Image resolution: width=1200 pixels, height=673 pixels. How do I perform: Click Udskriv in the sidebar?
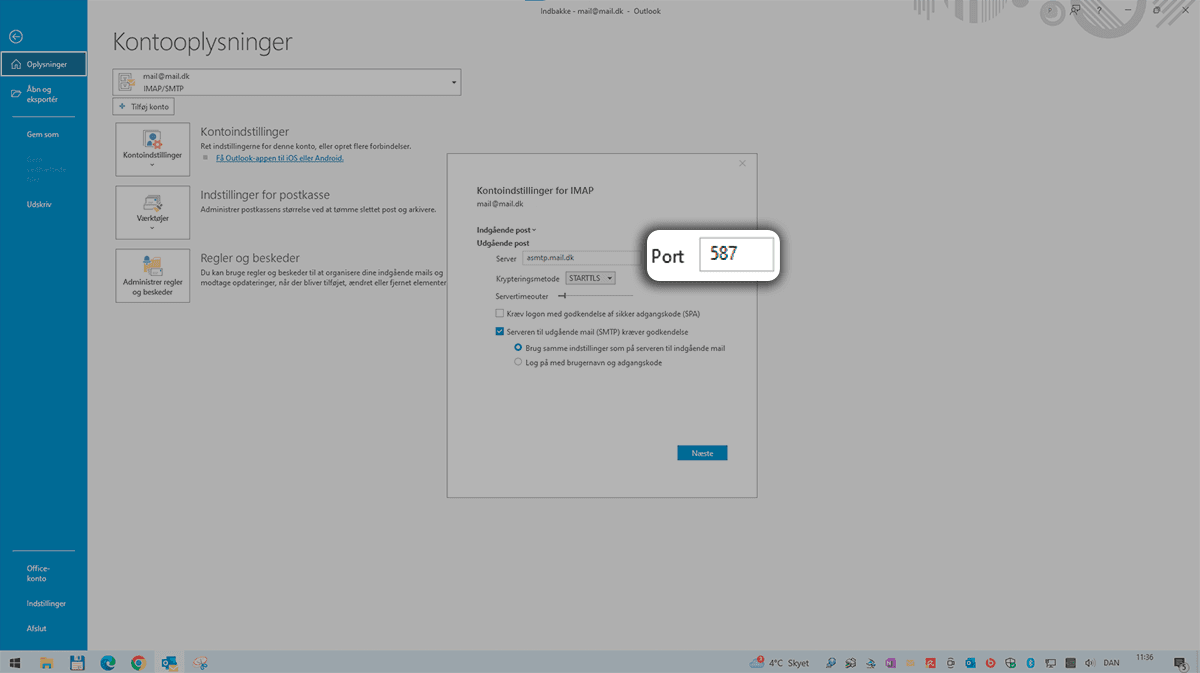(x=40, y=204)
